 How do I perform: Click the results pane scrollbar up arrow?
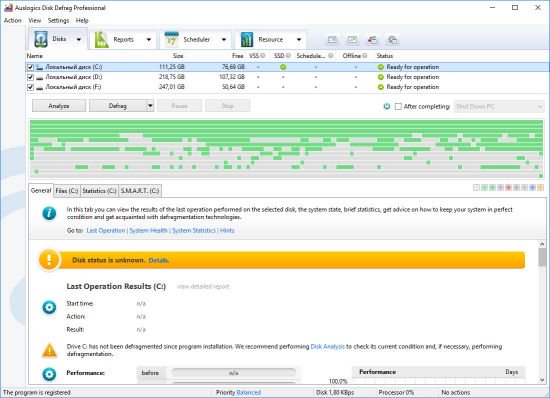pyautogui.click(x=542, y=244)
